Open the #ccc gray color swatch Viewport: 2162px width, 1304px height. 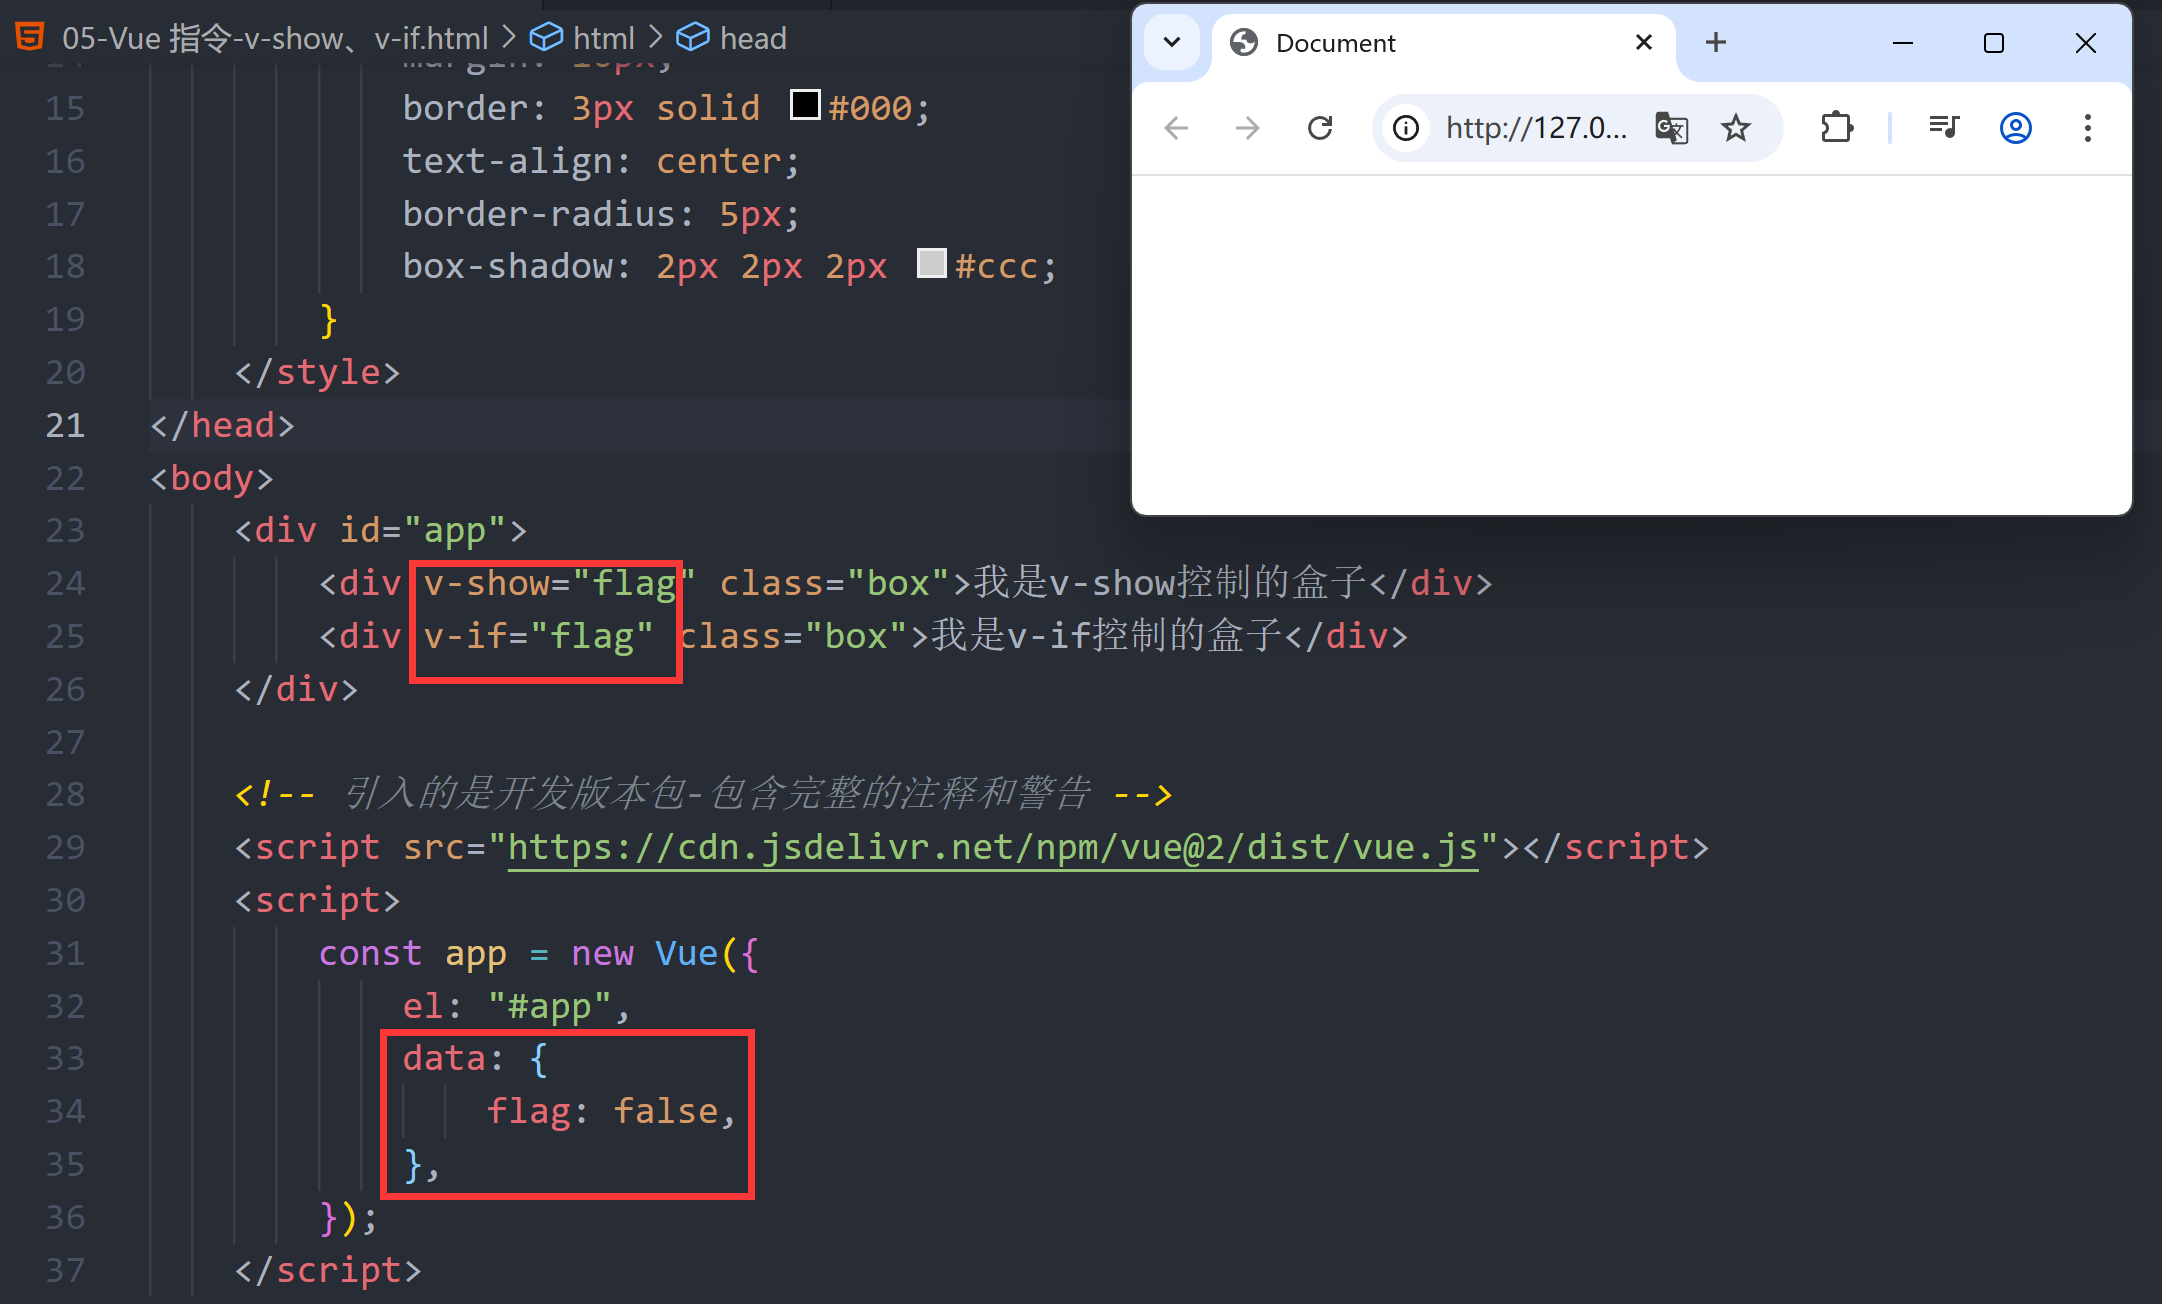(932, 263)
